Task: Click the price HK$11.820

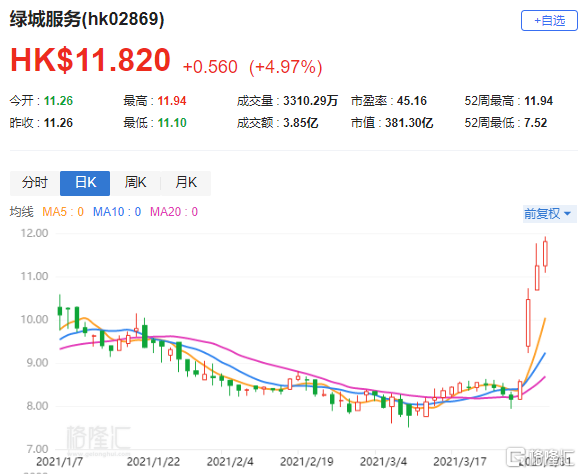Action: click(90, 60)
